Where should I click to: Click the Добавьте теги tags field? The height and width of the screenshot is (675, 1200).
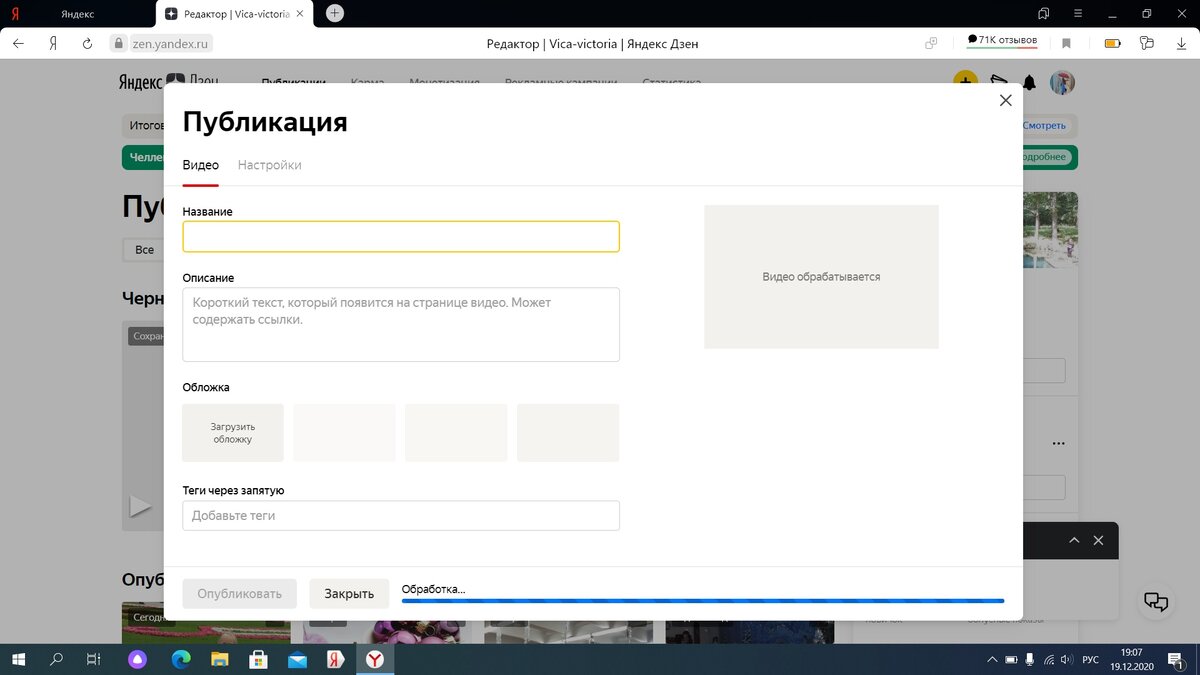(401, 515)
